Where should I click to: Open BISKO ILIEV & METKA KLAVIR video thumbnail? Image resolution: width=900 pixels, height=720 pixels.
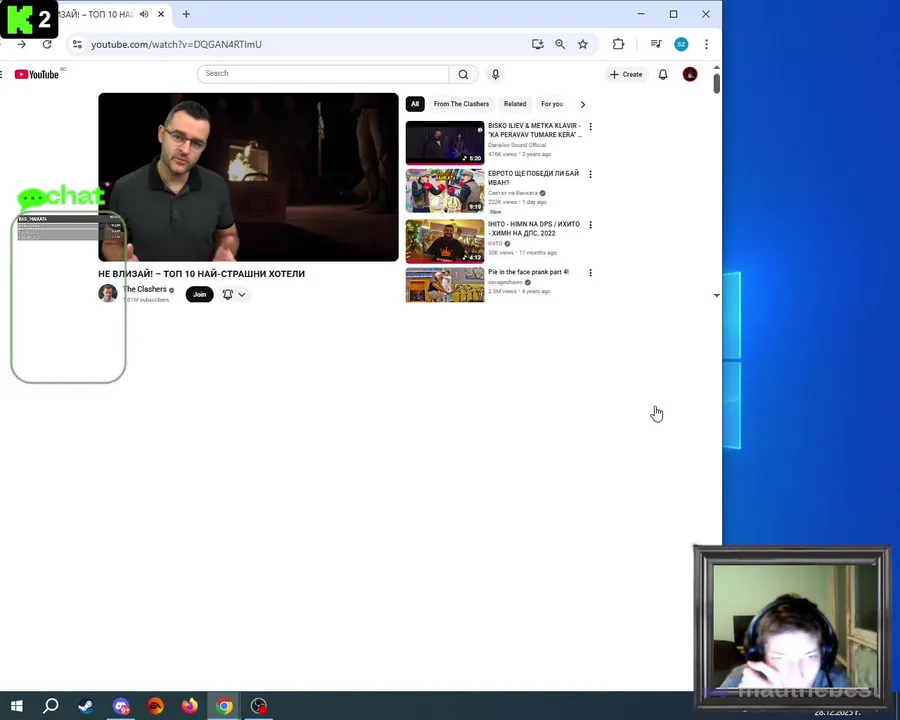click(445, 142)
